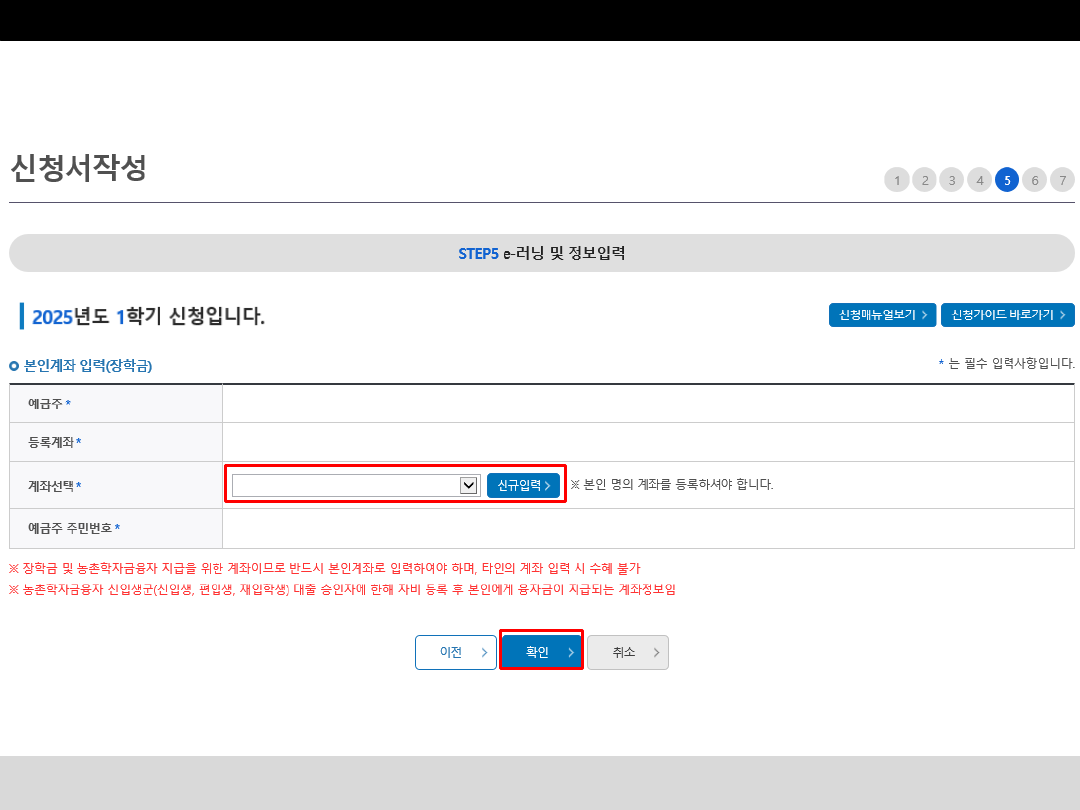This screenshot has height=810, width=1080.
Task: Expand the 계좌선택 account dropdown
Action: click(x=355, y=485)
